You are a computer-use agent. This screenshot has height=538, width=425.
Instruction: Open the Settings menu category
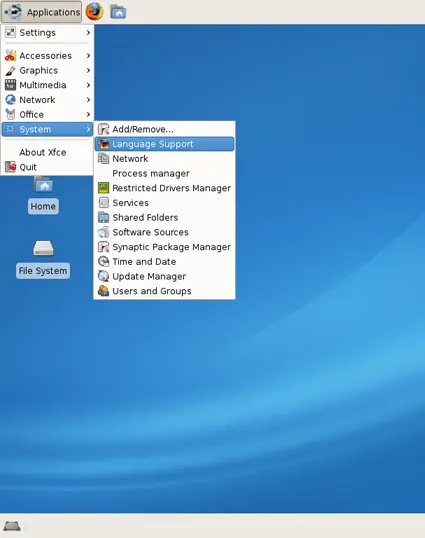pos(47,33)
